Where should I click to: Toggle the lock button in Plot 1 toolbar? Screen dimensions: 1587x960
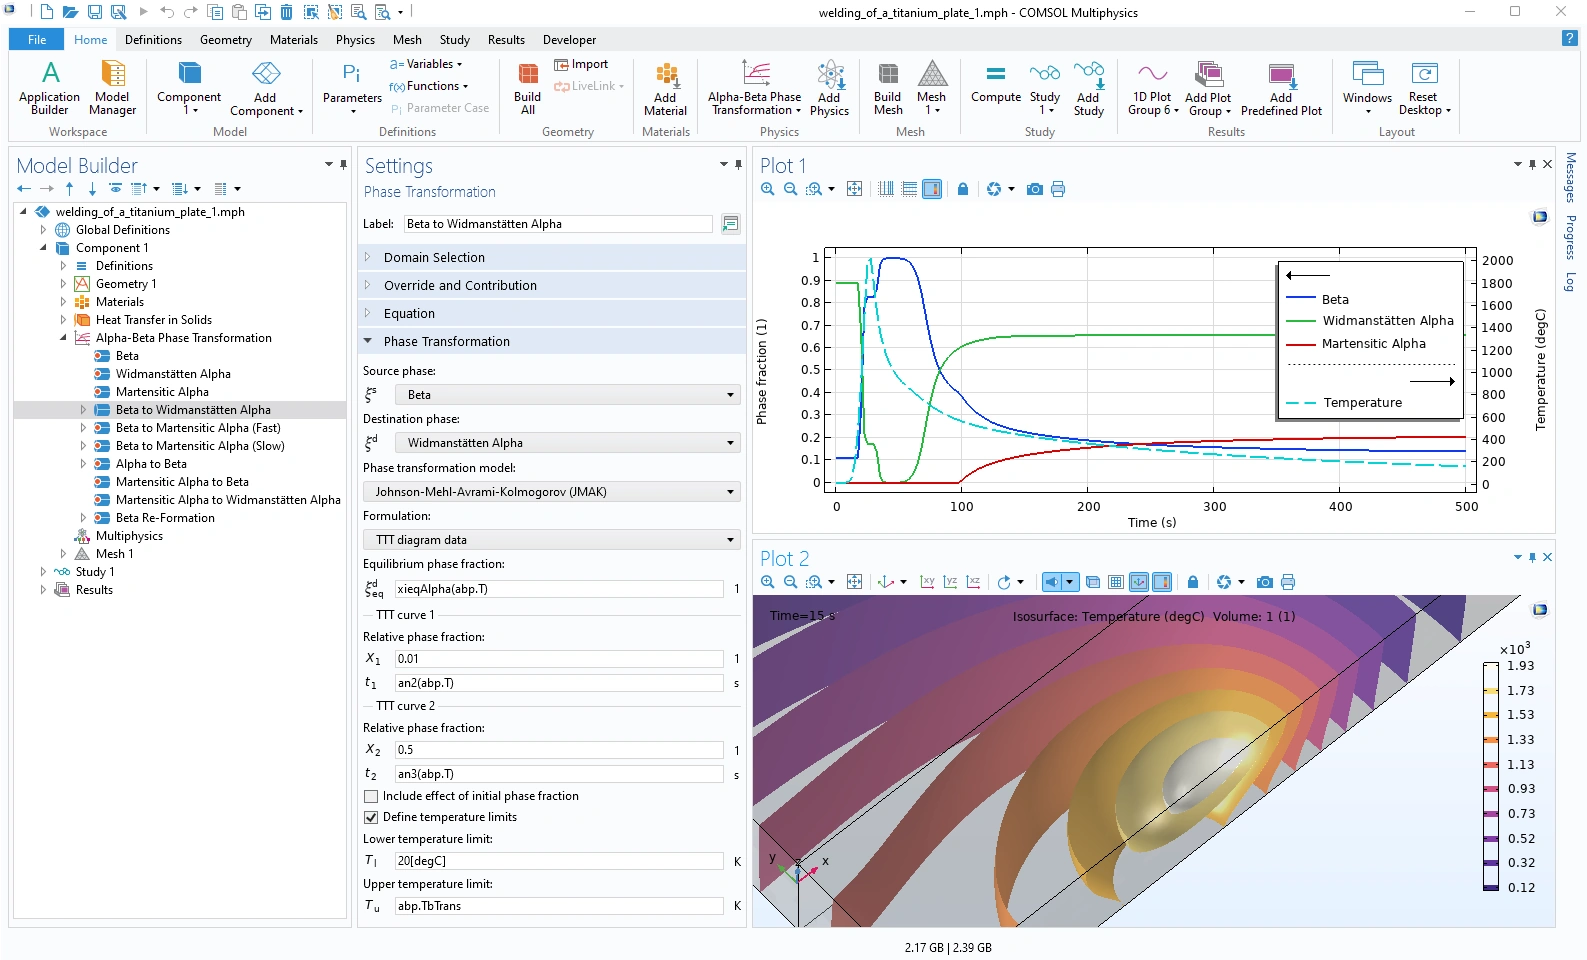[963, 189]
